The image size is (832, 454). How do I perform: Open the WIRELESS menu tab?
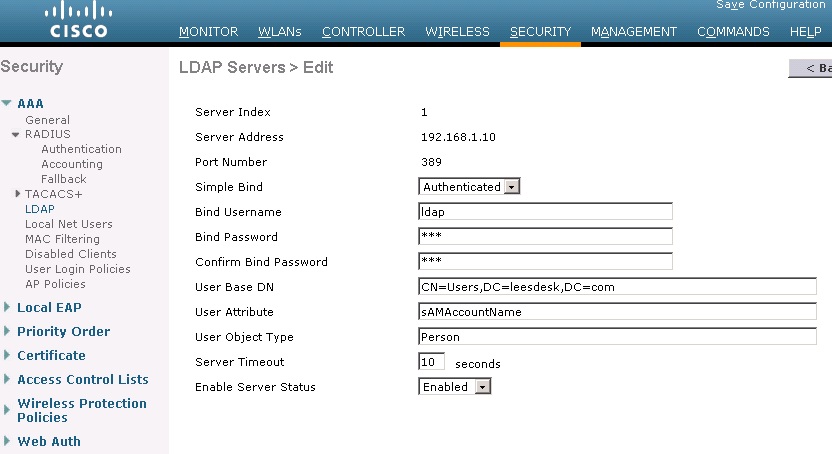click(457, 32)
